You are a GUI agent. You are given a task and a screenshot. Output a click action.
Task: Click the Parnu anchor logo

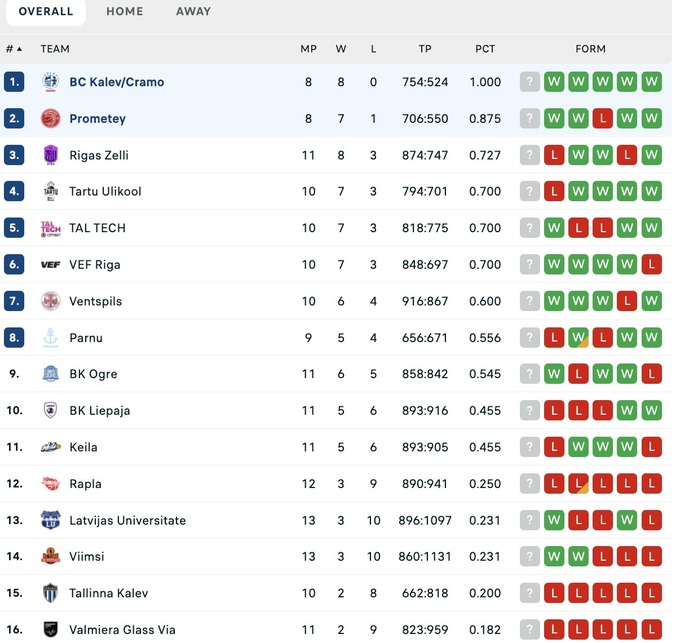point(50,338)
